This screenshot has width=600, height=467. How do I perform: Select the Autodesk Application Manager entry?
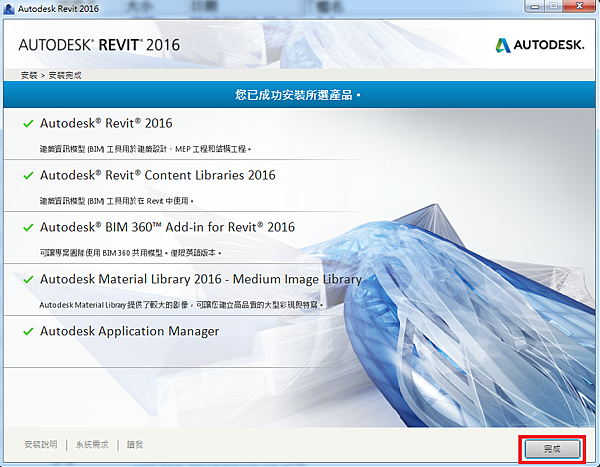[x=130, y=331]
